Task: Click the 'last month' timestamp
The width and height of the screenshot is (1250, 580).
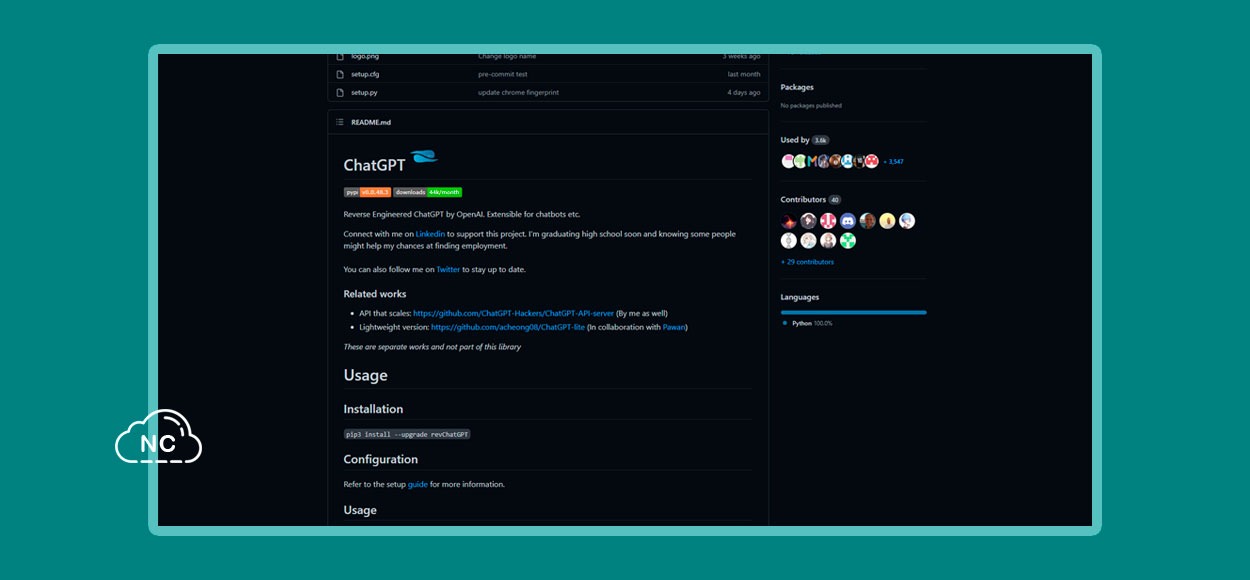Action: (x=744, y=74)
